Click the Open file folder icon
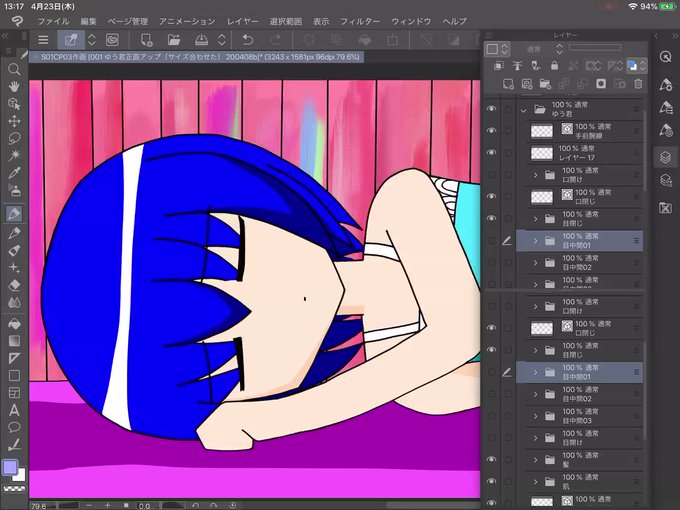Viewport: 680px width, 510px height. [x=174, y=40]
